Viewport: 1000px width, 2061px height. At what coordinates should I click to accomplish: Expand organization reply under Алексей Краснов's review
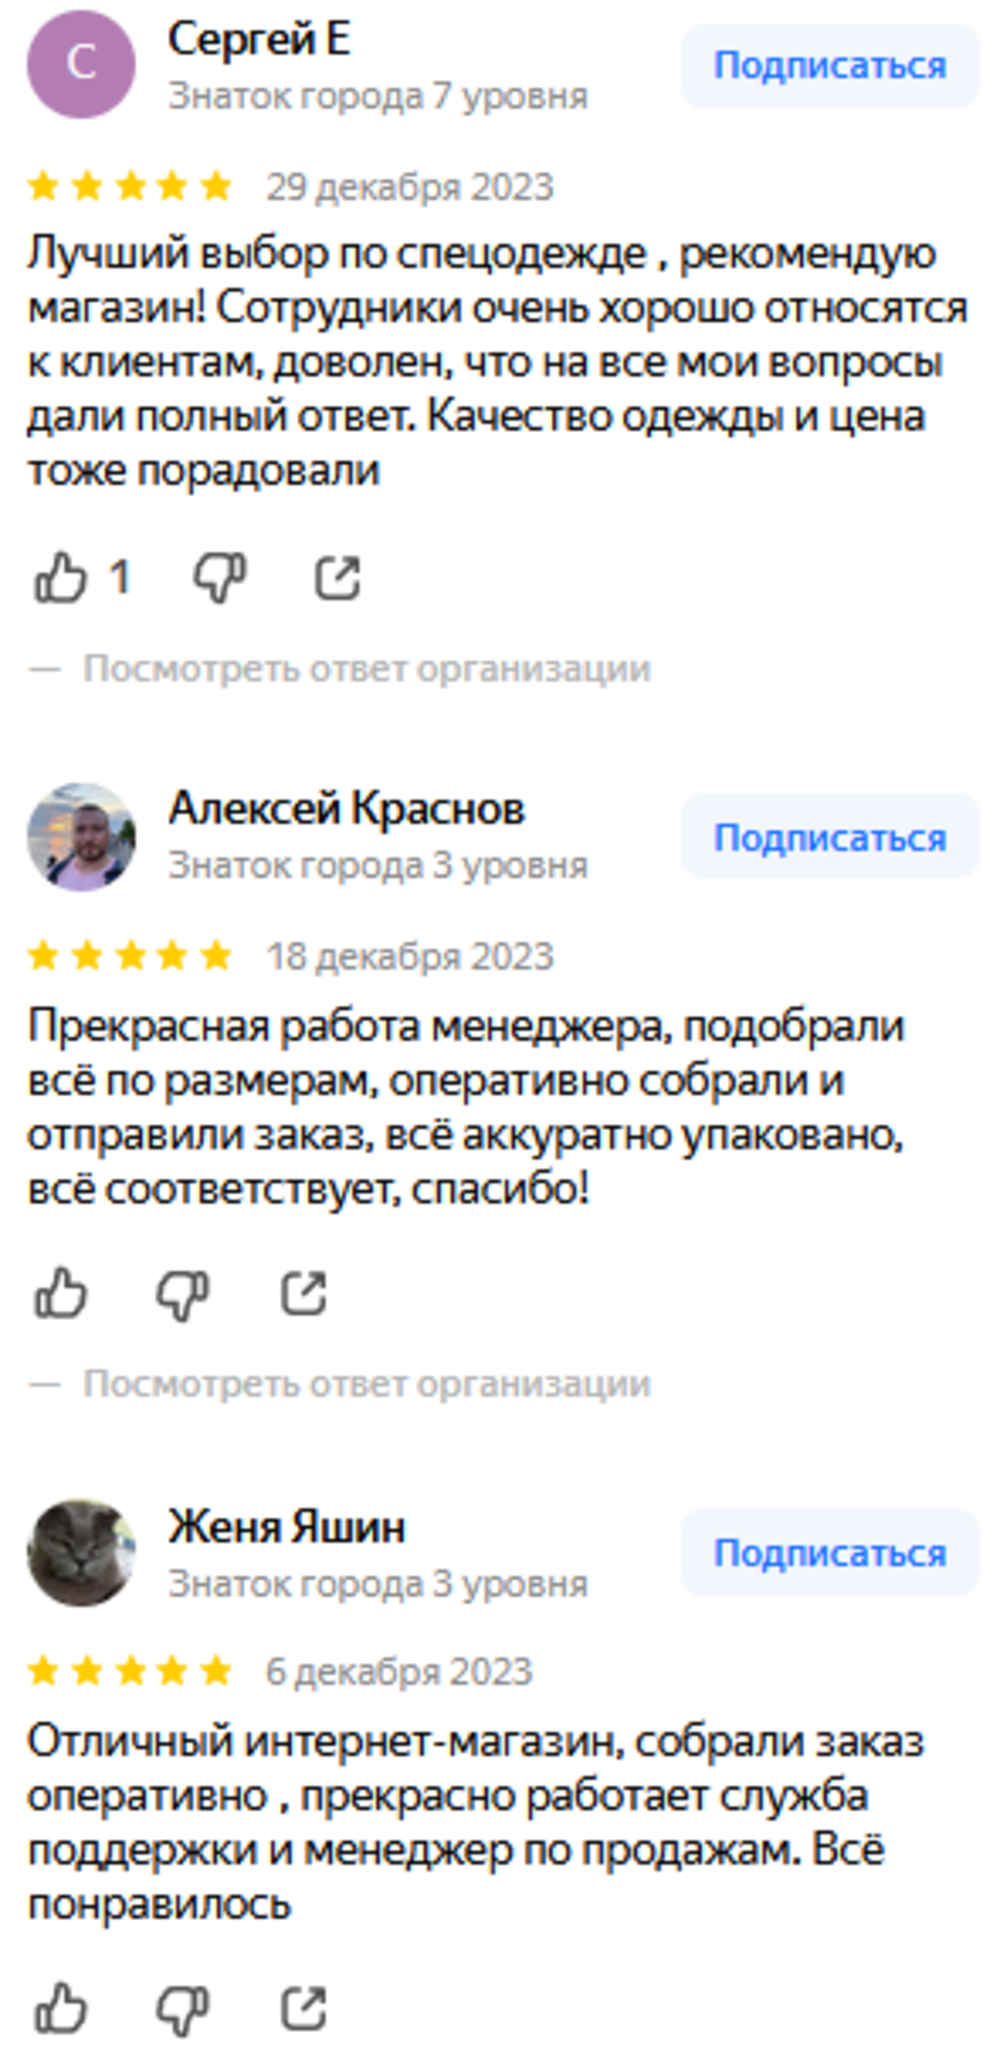coord(366,1384)
